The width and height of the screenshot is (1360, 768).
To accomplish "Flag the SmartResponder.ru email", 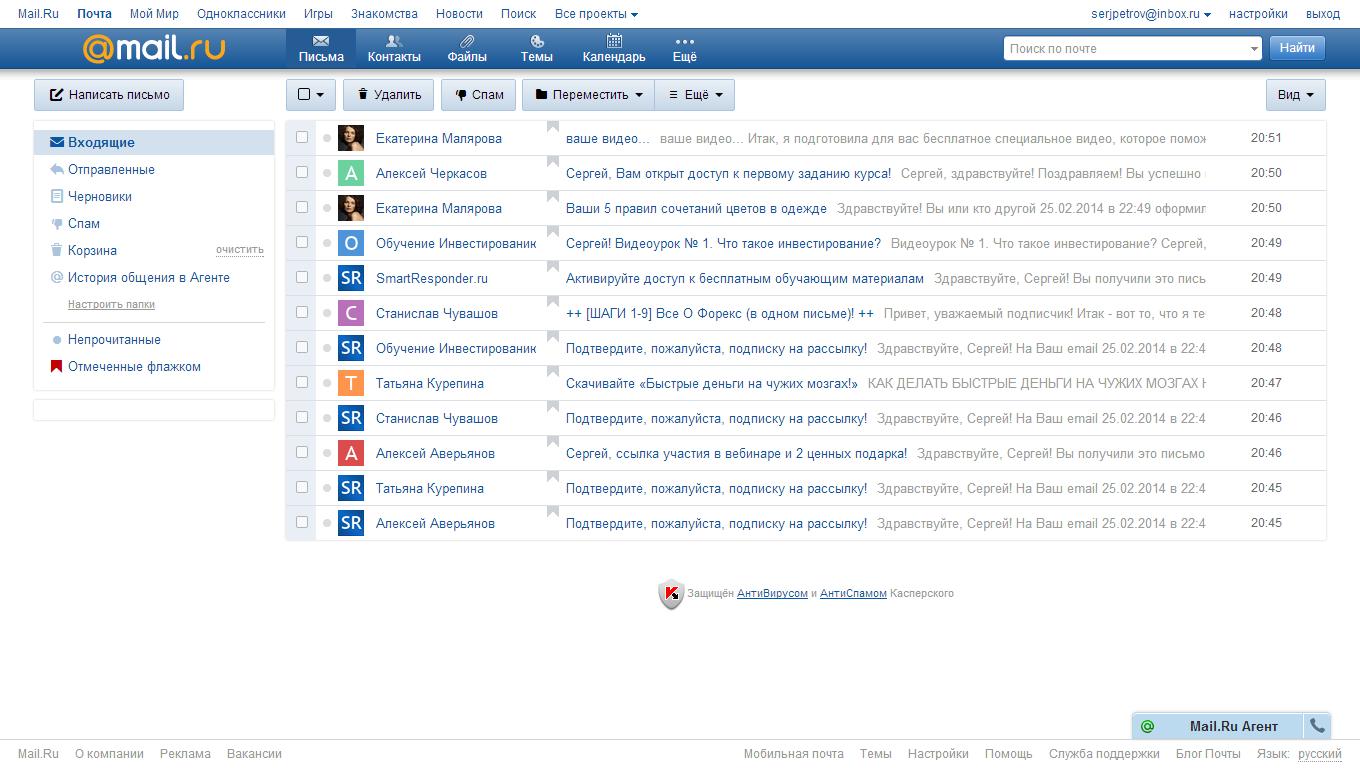I will tap(552, 267).
